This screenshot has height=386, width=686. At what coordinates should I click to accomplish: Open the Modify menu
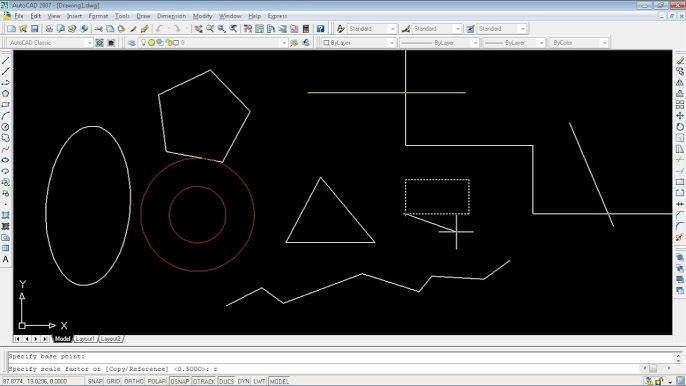pyautogui.click(x=203, y=16)
